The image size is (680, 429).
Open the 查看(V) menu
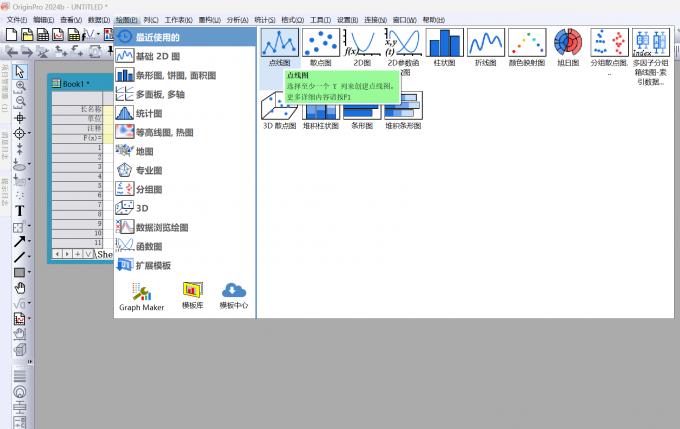coord(71,20)
